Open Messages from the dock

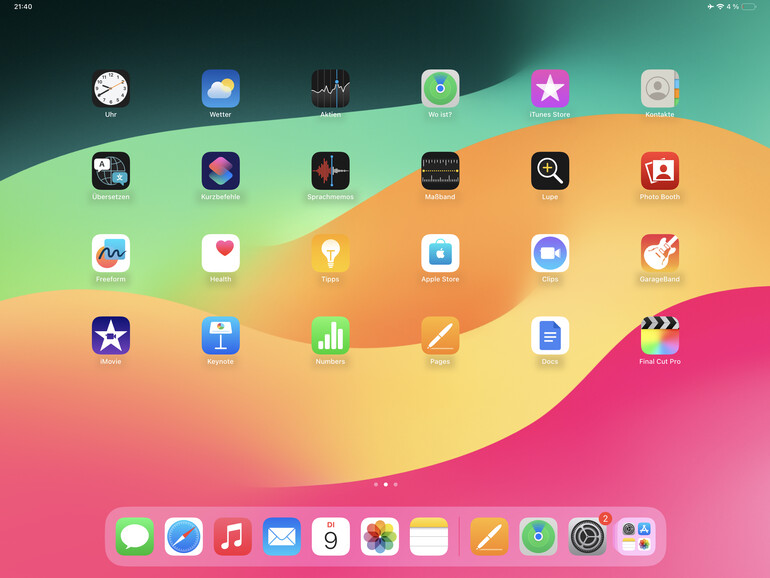tap(135, 536)
